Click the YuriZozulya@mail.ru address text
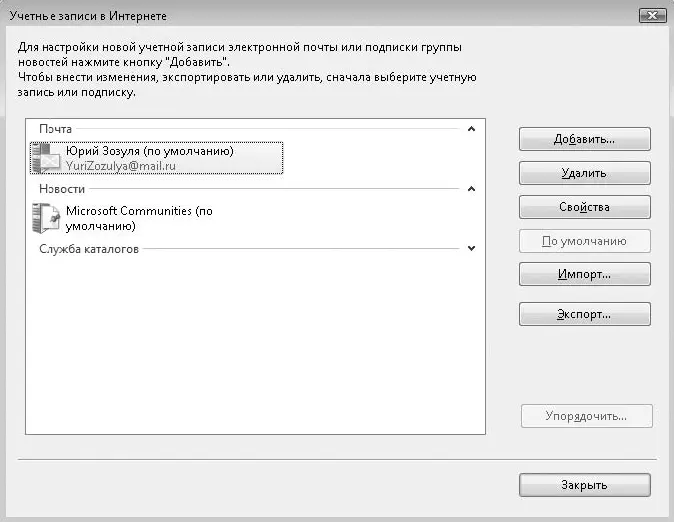 click(121, 166)
